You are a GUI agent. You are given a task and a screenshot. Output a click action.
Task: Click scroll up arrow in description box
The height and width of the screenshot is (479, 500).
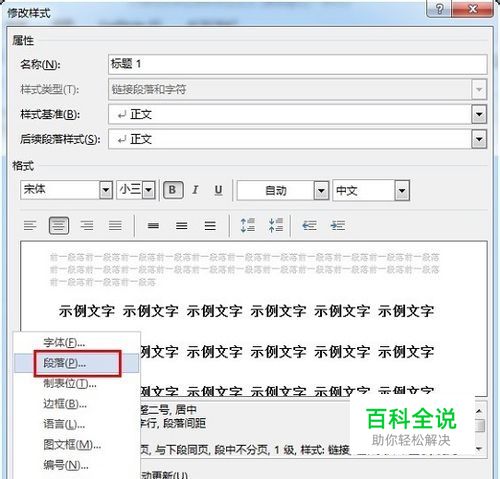[479, 411]
